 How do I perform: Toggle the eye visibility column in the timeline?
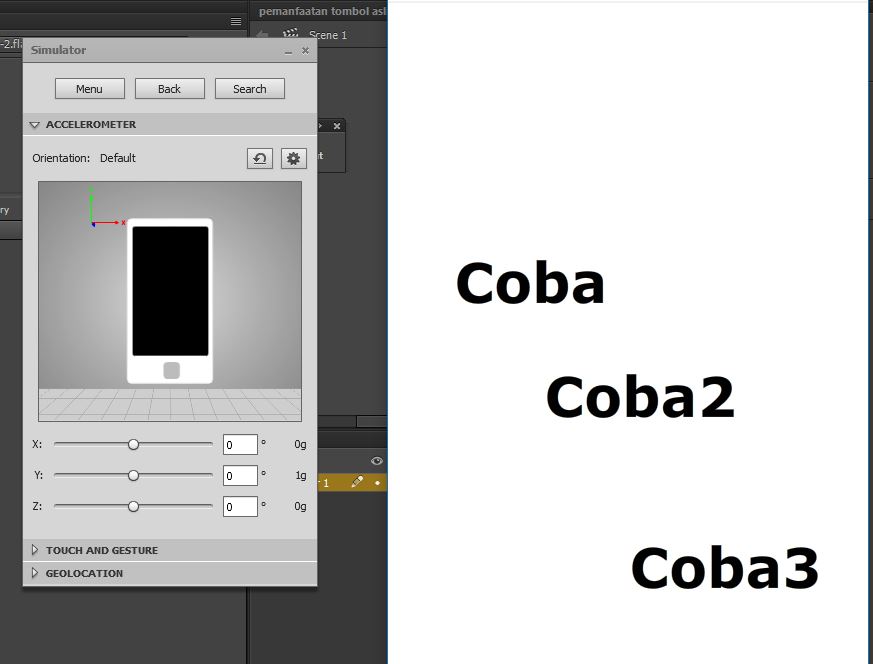(x=376, y=461)
